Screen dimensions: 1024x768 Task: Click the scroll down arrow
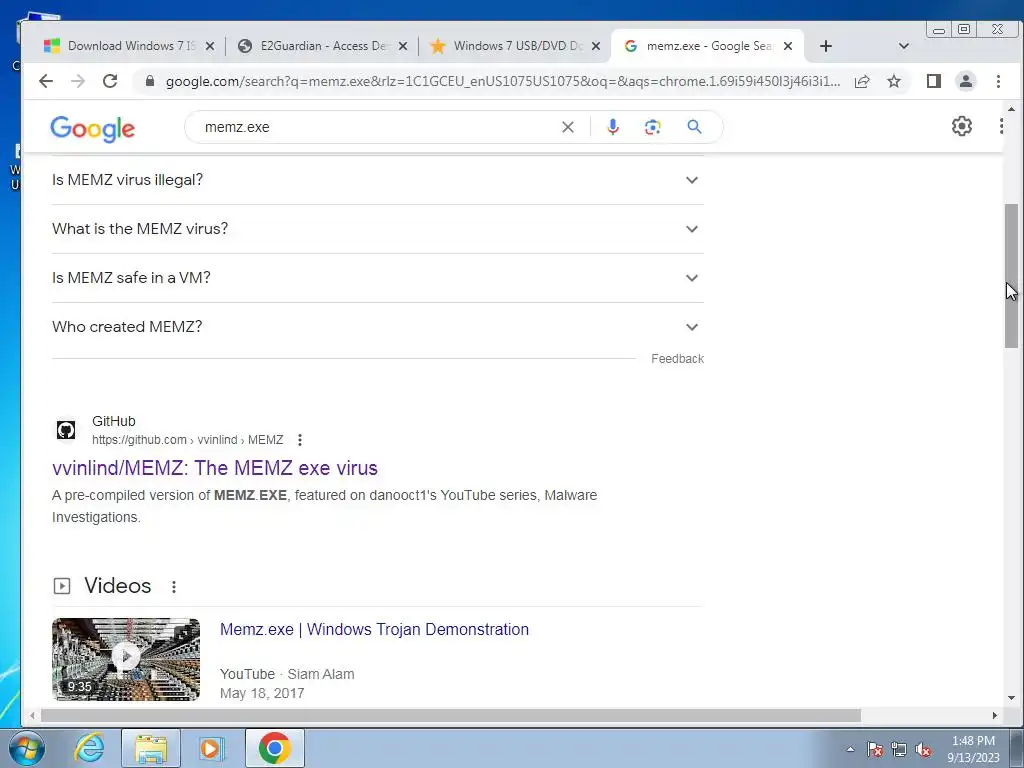click(x=1011, y=697)
